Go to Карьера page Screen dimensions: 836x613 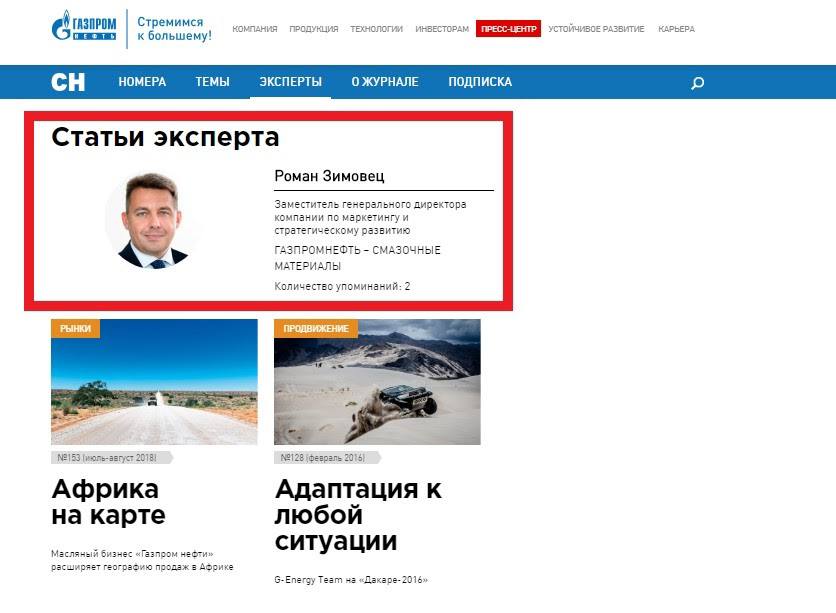tap(676, 29)
